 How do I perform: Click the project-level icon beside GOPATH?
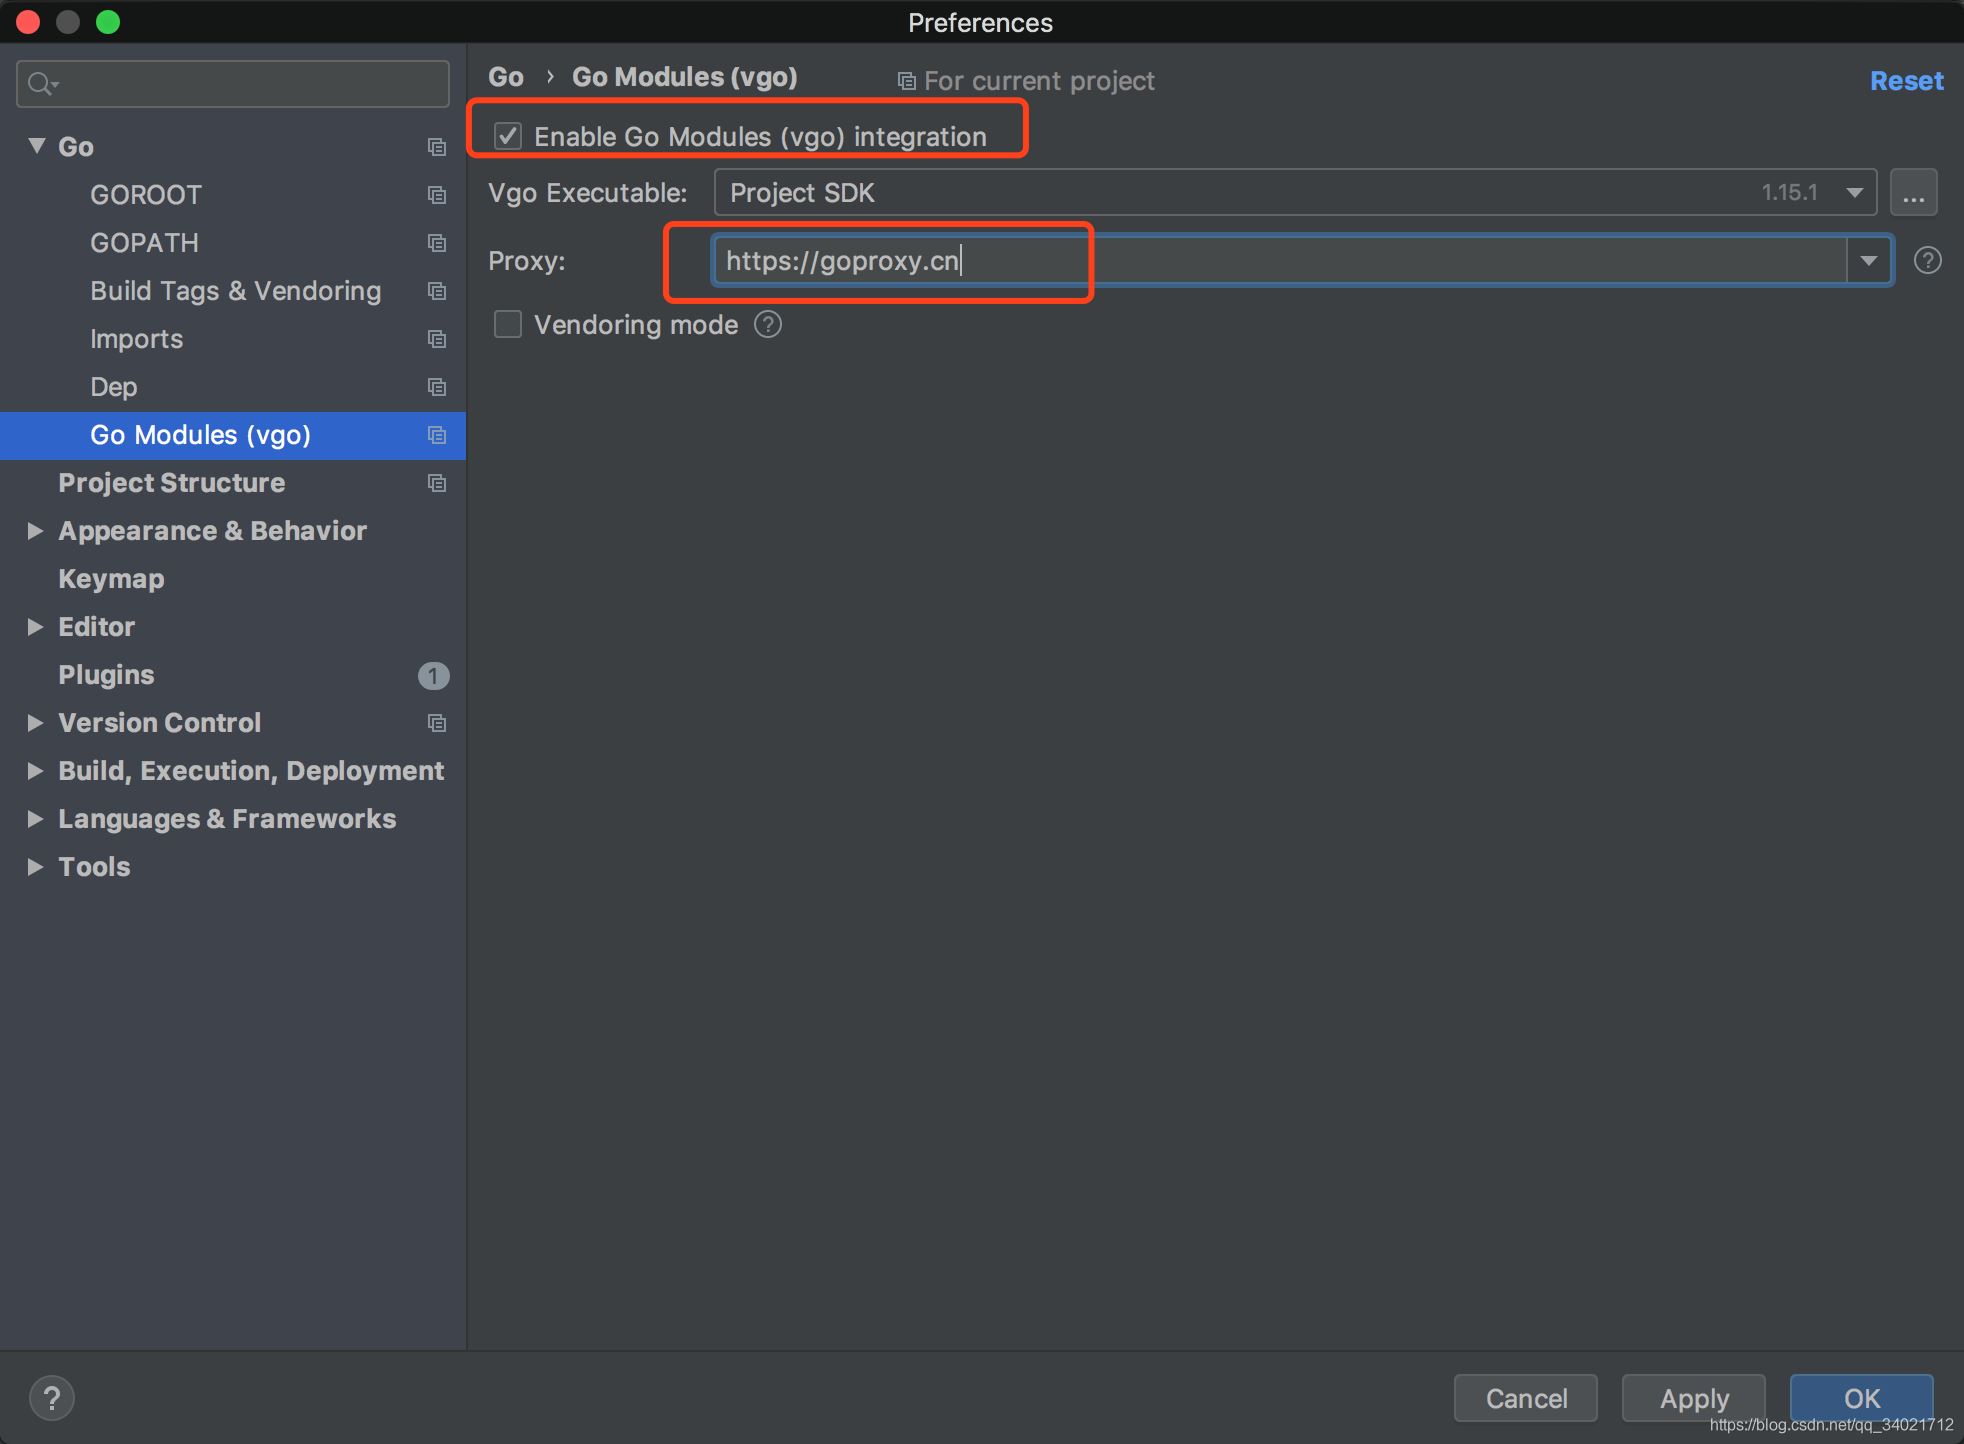point(437,243)
